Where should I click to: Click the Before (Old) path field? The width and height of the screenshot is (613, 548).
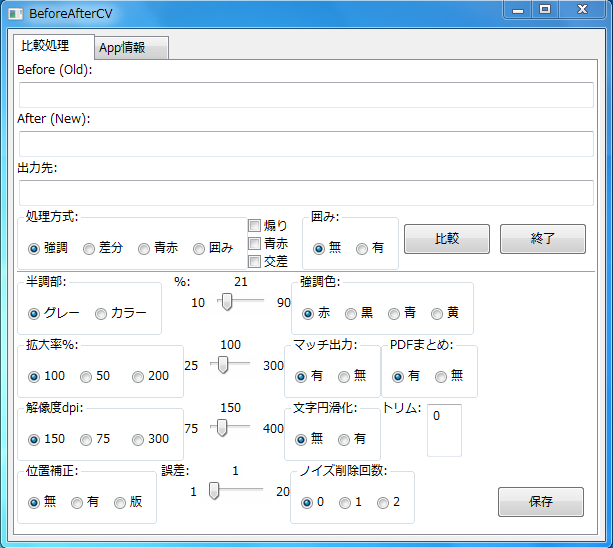306,95
